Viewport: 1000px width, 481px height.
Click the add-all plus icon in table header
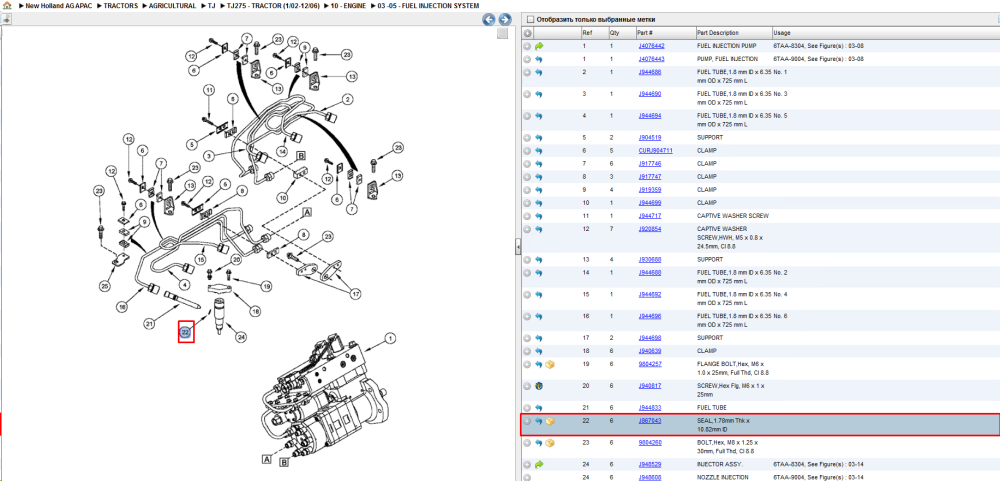[x=527, y=33]
